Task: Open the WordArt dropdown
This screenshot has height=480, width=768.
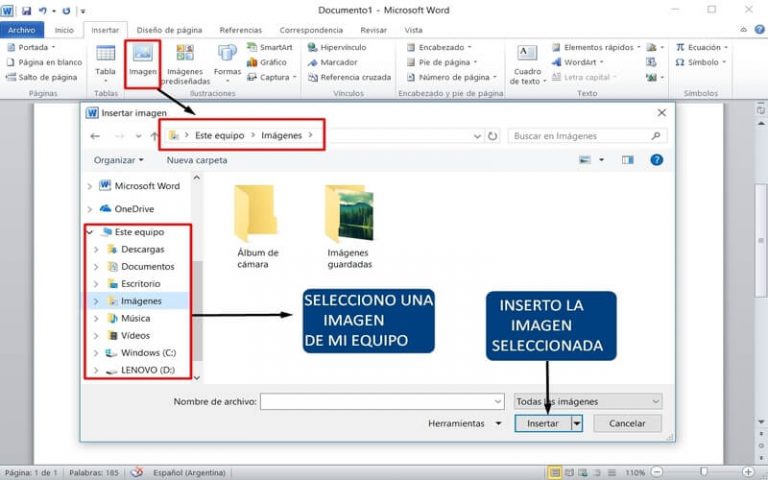Action: [578, 62]
